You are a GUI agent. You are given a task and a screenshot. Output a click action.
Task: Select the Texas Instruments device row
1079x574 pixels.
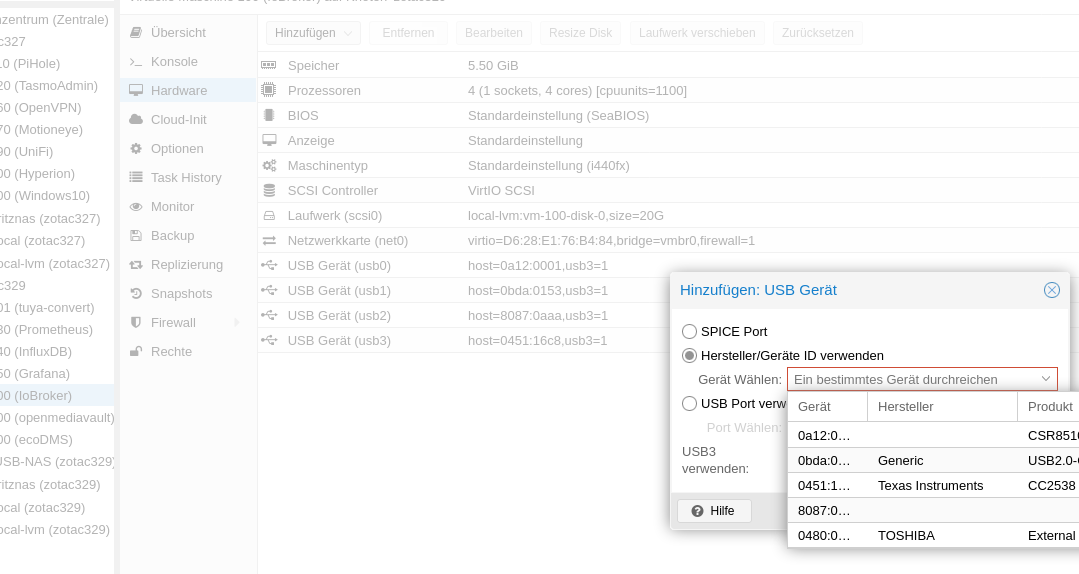(x=933, y=485)
